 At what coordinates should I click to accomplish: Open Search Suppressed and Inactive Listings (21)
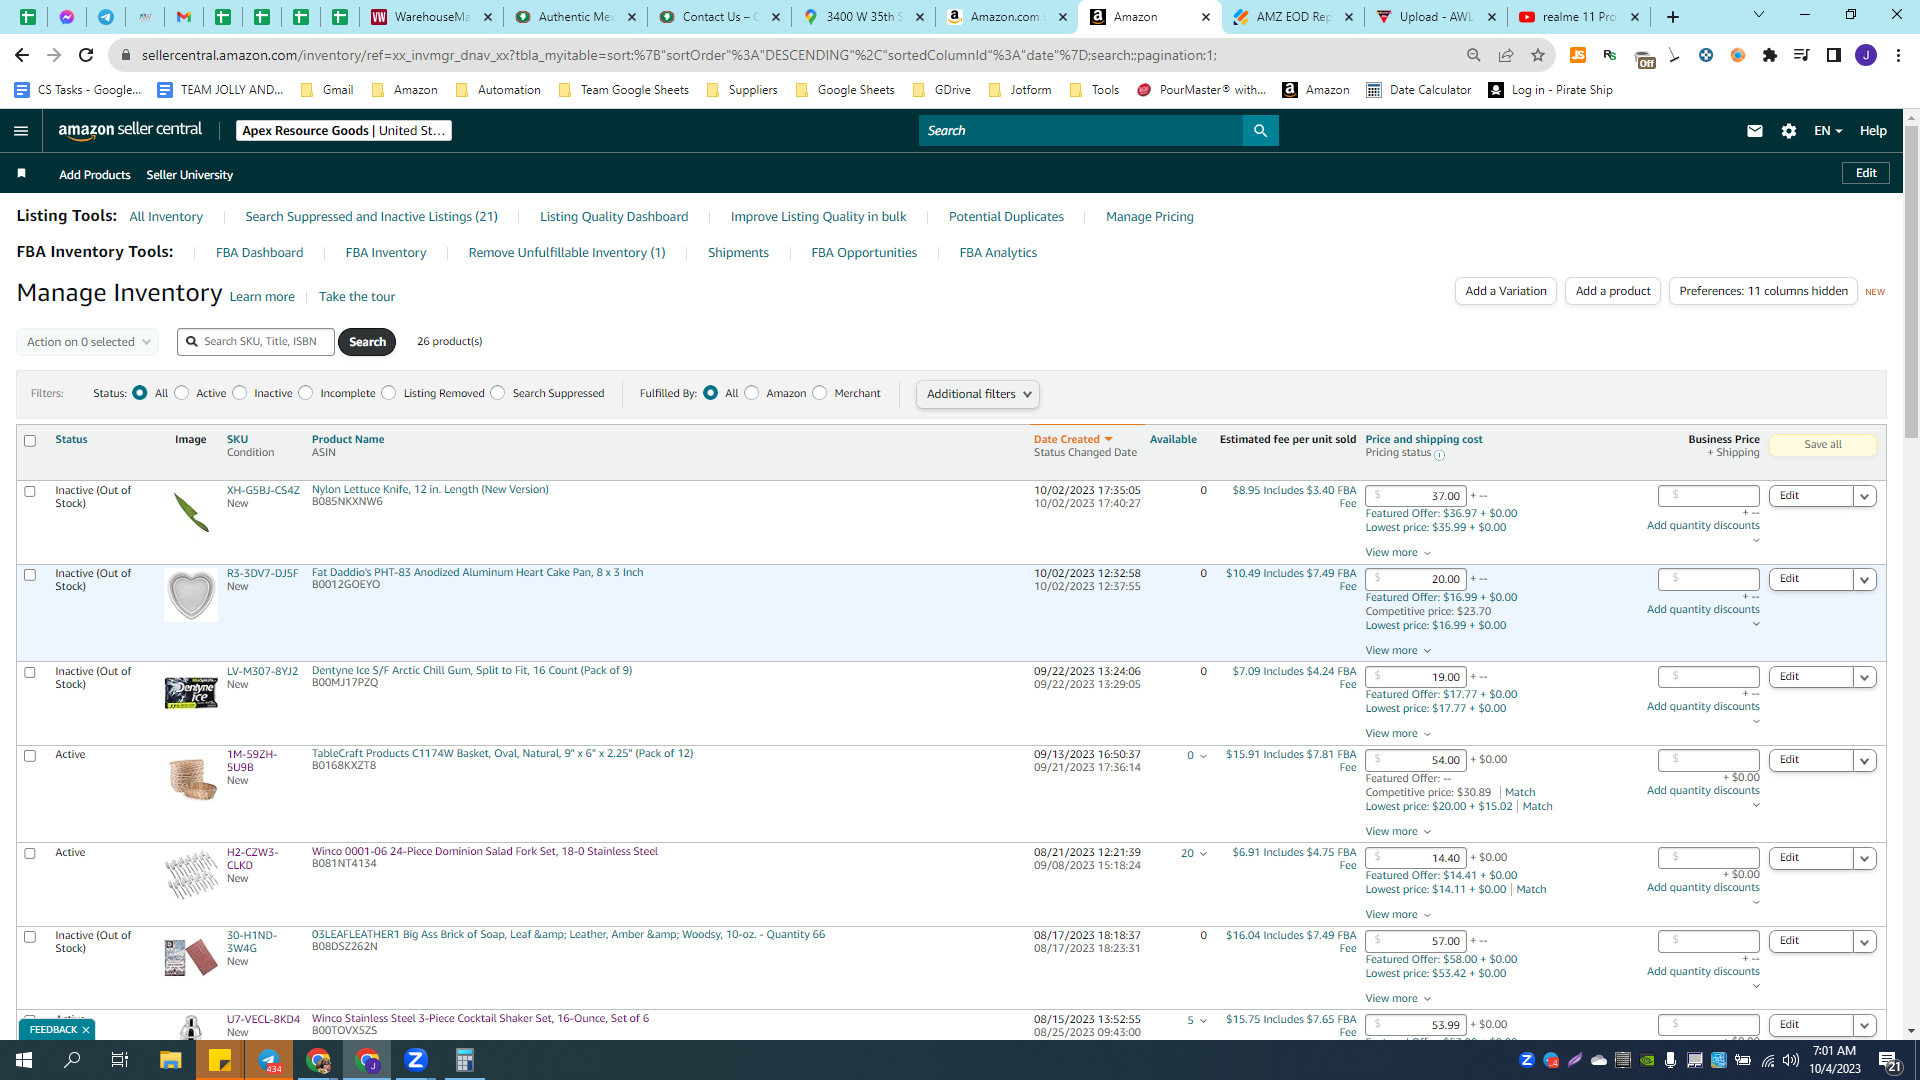coord(371,217)
